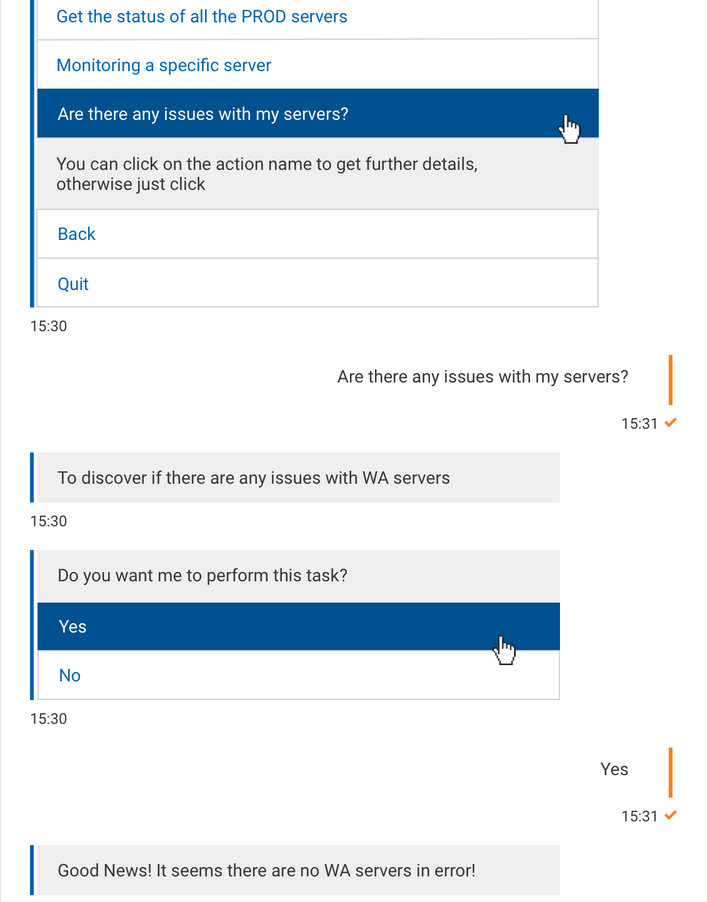This screenshot has width=707, height=902.
Task: Click the 'To discover if there are any issues' message
Action: coord(254,478)
